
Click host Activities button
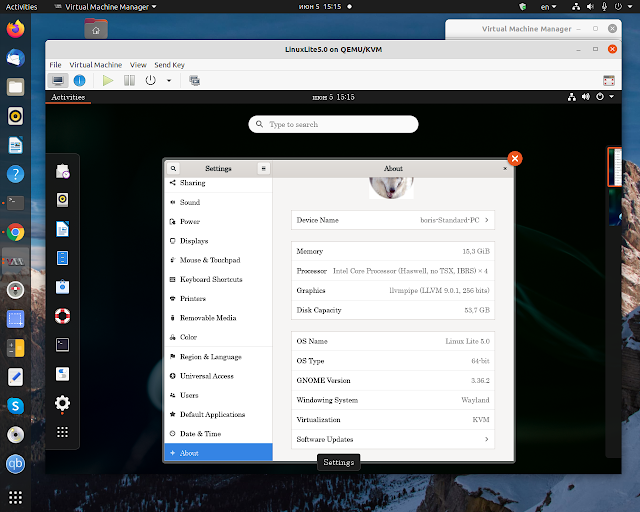coord(21,7)
